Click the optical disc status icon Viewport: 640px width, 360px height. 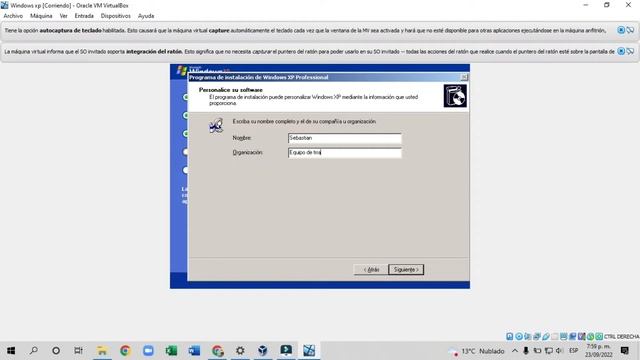pos(519,336)
